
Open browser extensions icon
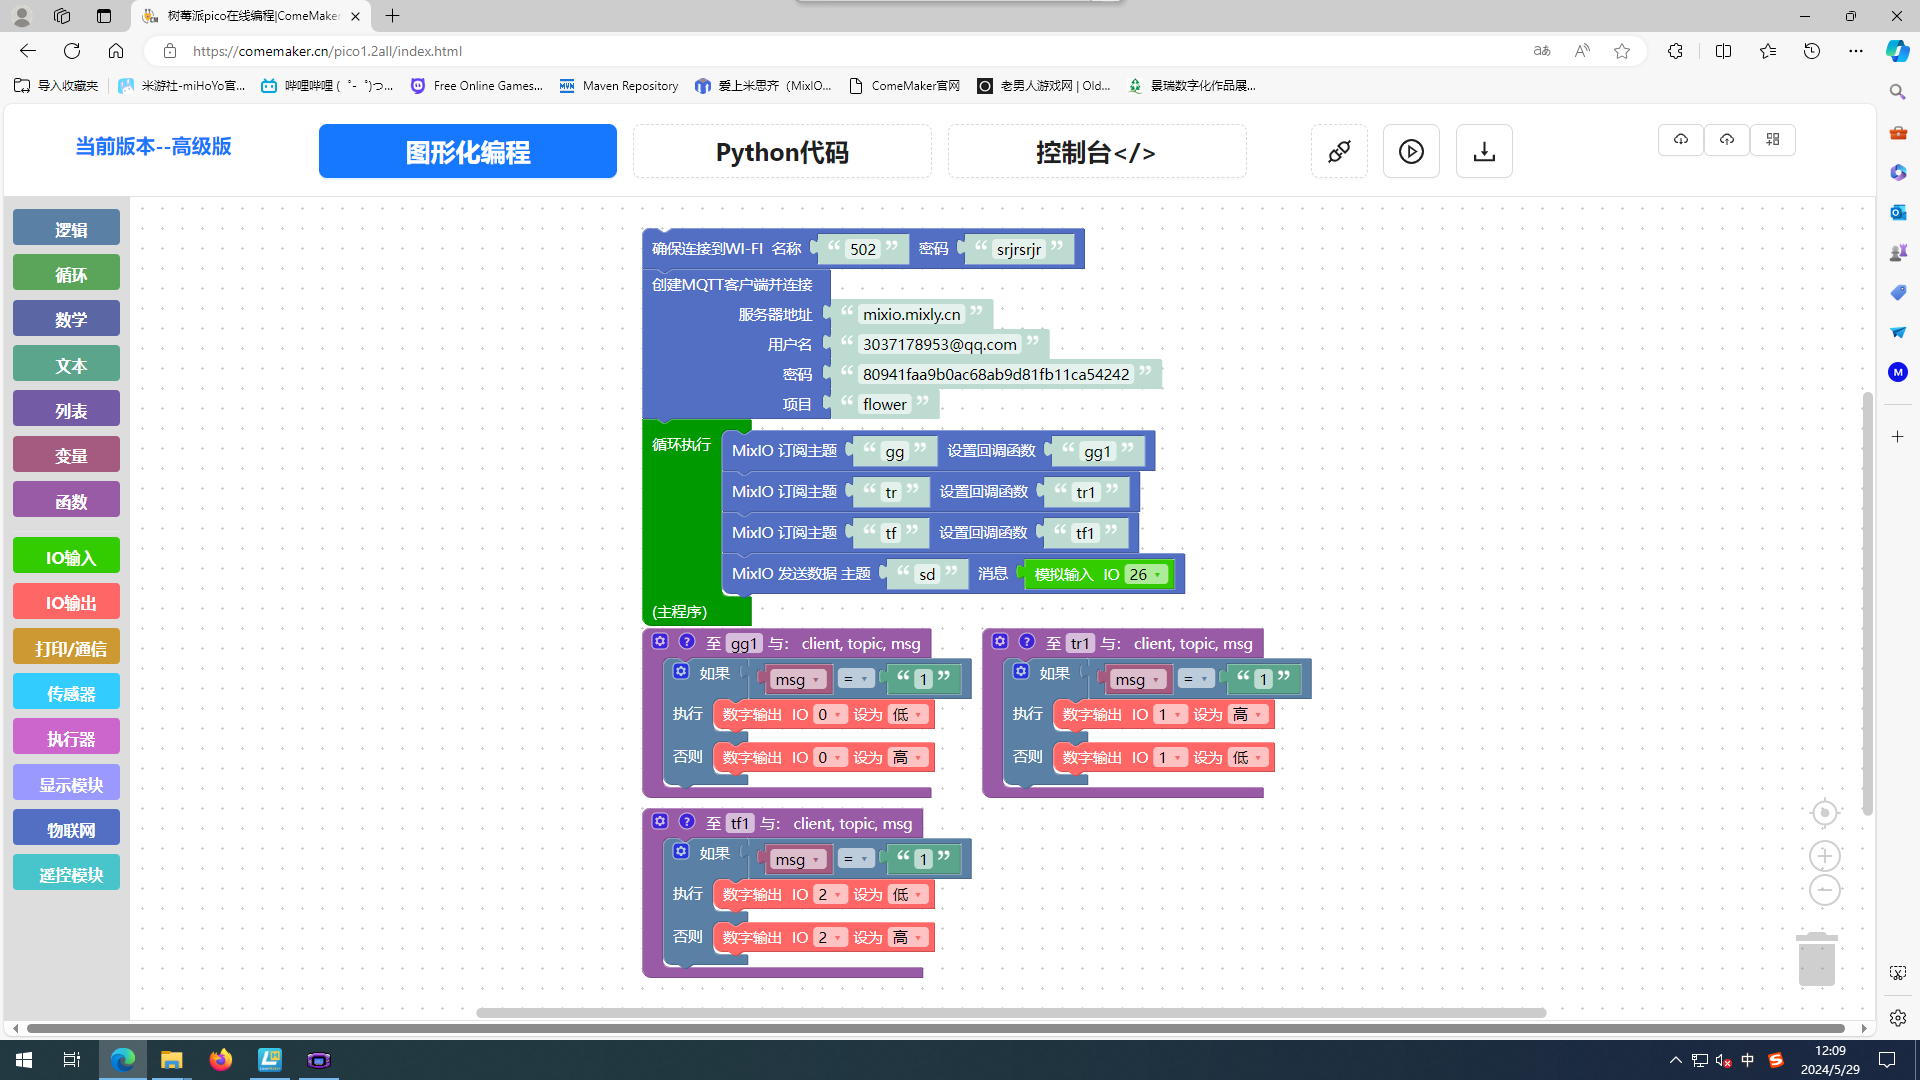1675,51
